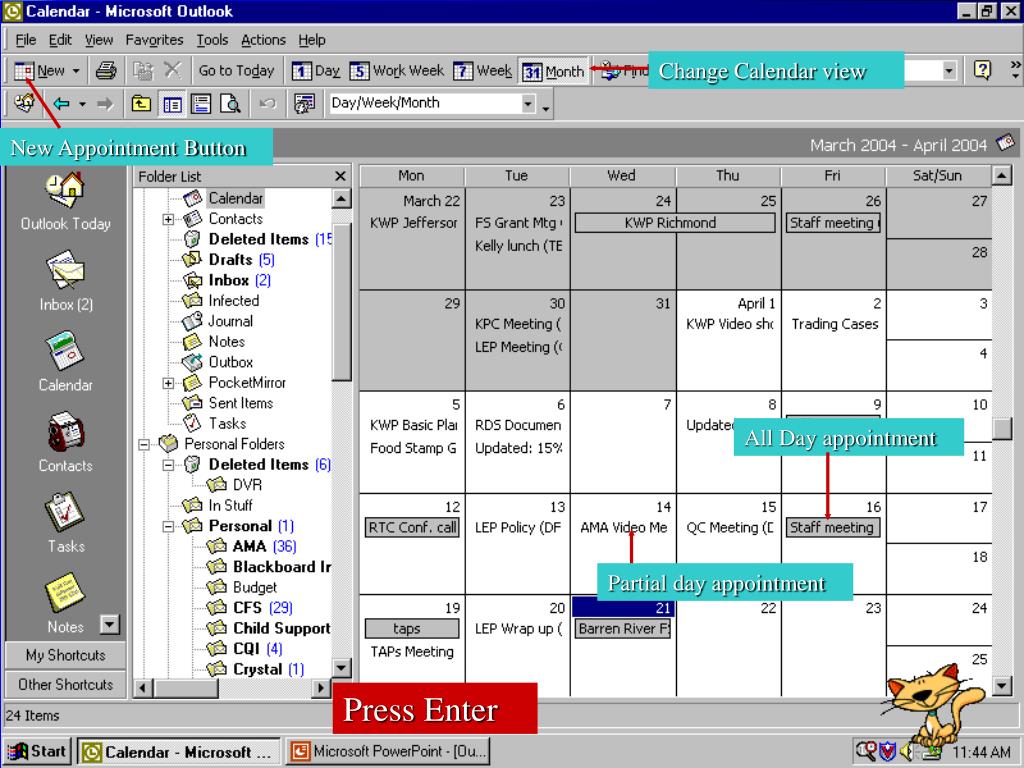Open the Actions menu
The width and height of the screenshot is (1024, 768).
[x=263, y=40]
